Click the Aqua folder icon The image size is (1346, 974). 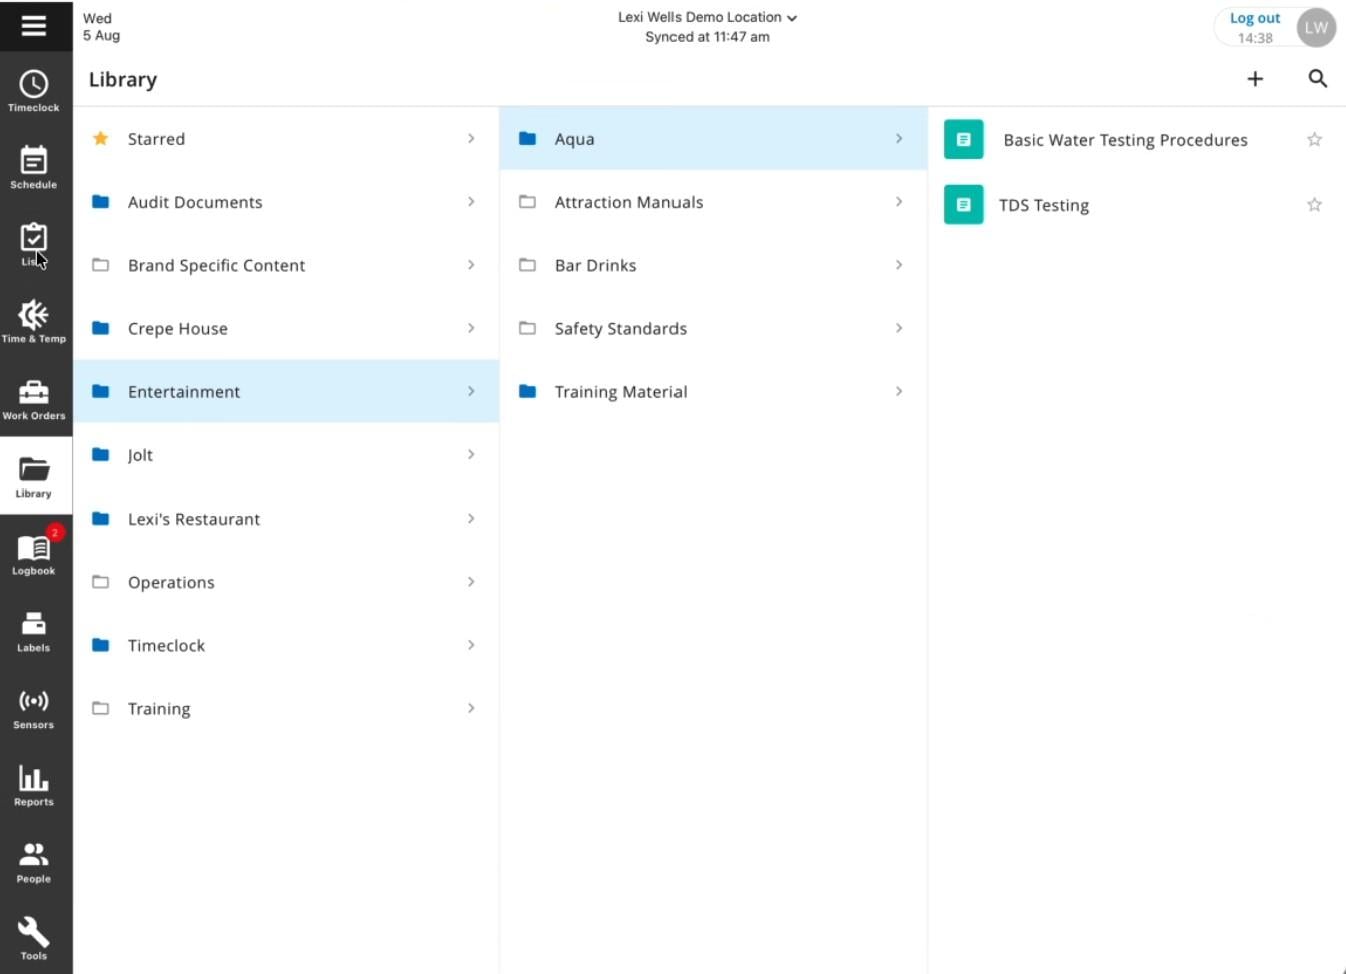point(527,139)
